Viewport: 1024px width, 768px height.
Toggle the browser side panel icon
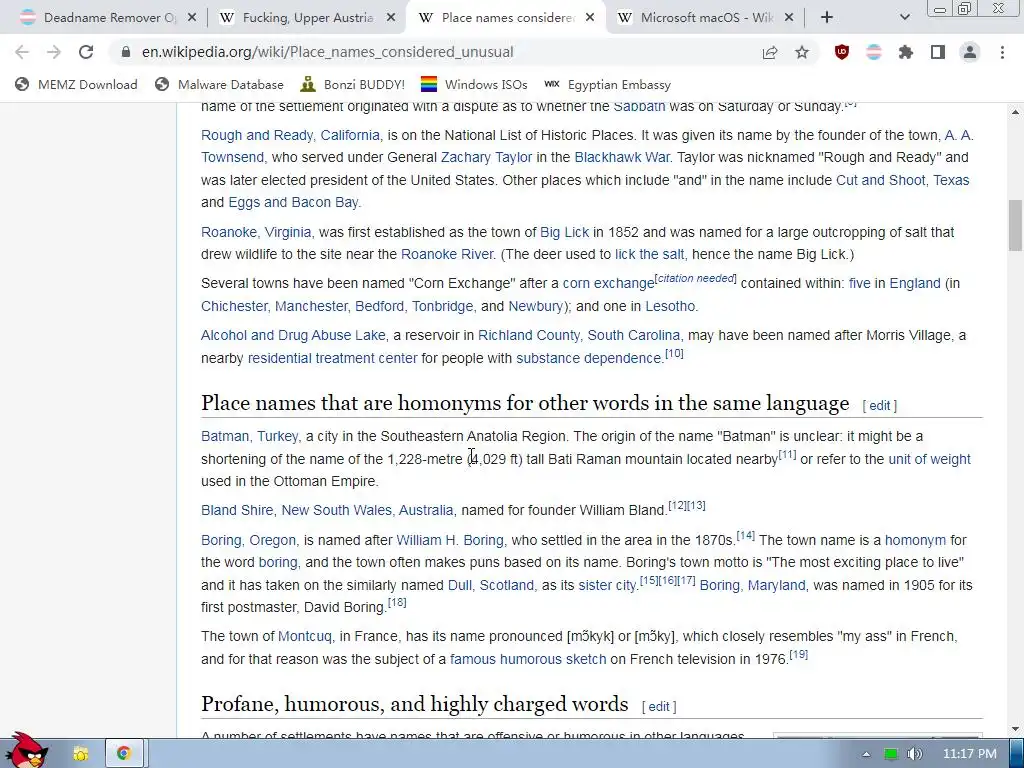pos(938,52)
